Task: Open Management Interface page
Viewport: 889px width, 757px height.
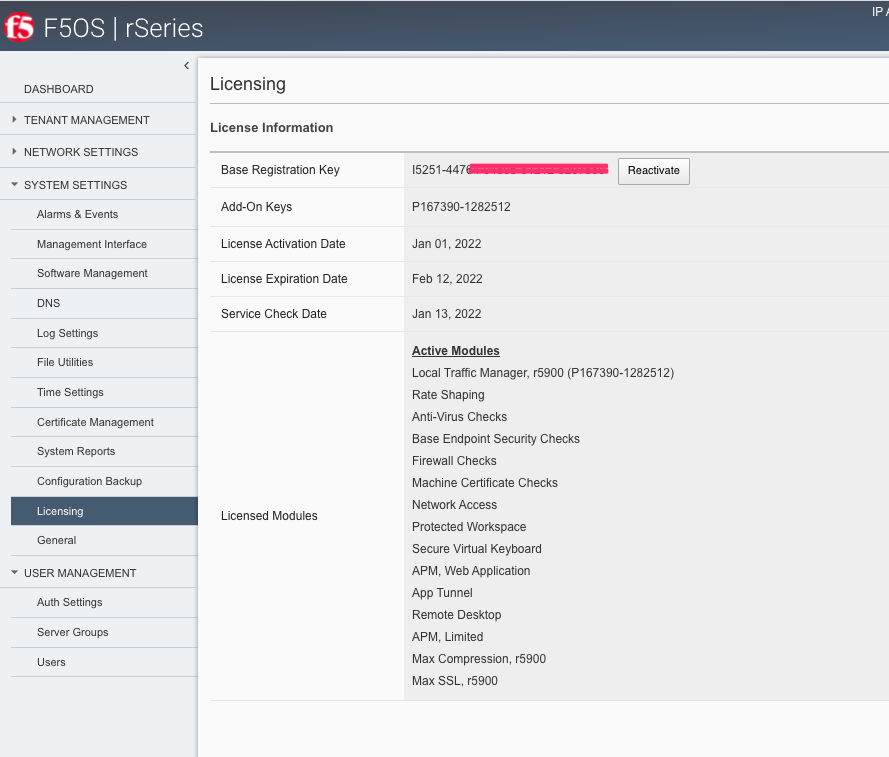Action: click(92, 244)
